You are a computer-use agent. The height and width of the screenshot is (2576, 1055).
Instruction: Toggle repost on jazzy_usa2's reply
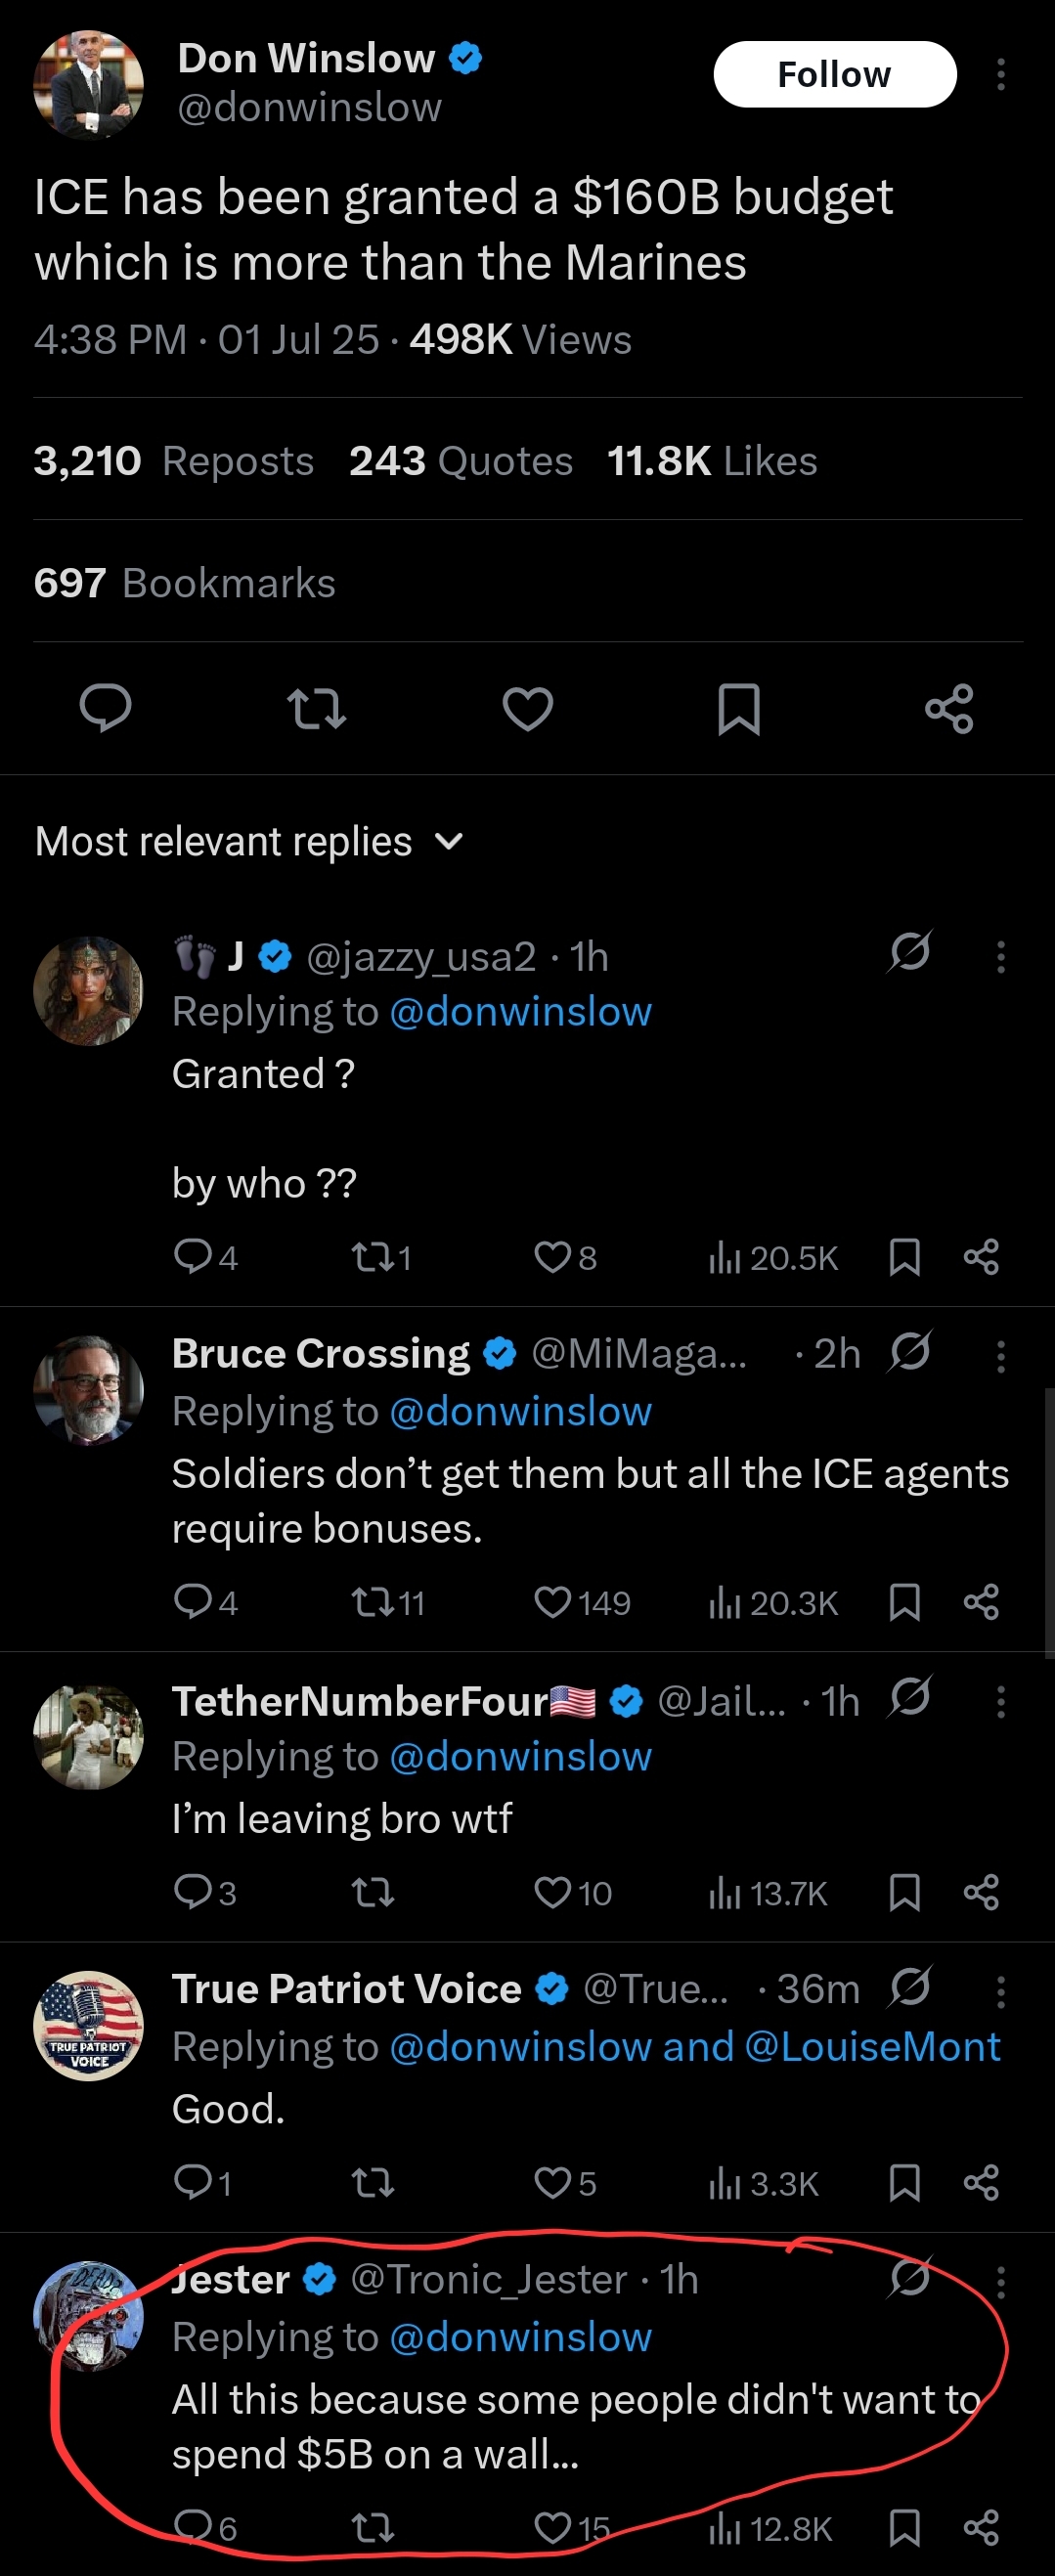point(381,1257)
